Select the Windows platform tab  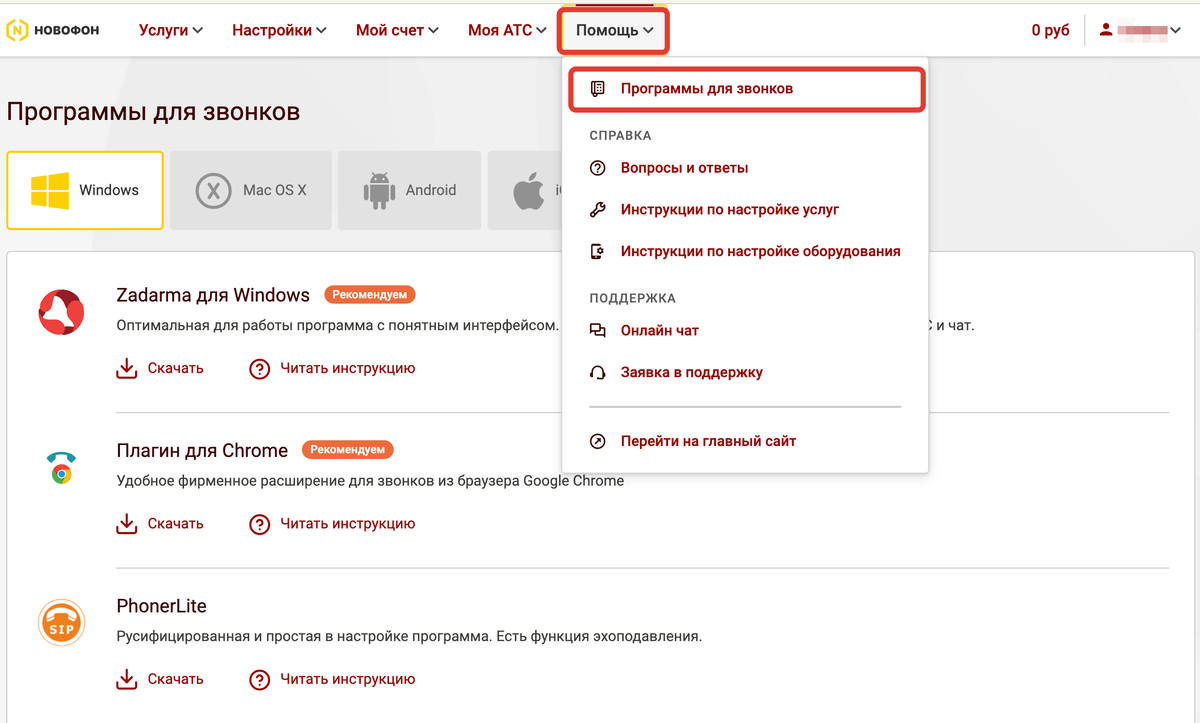pyautogui.click(x=85, y=190)
